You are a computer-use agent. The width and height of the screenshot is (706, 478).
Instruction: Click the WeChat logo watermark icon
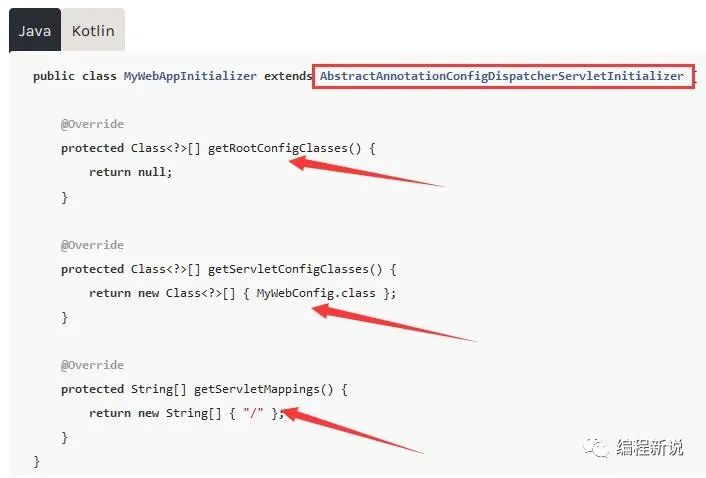point(596,447)
